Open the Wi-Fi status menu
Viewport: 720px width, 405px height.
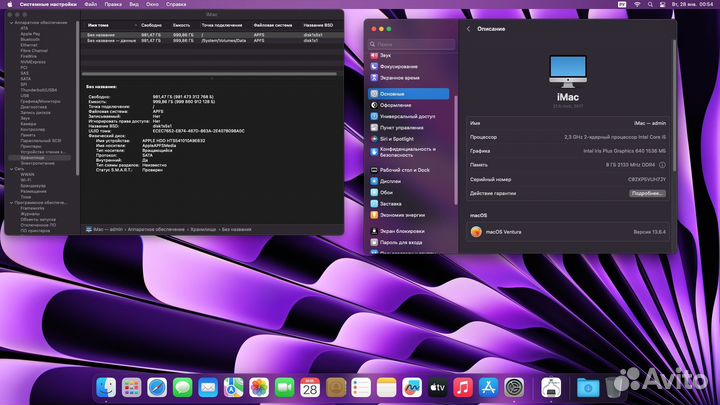click(637, 4)
